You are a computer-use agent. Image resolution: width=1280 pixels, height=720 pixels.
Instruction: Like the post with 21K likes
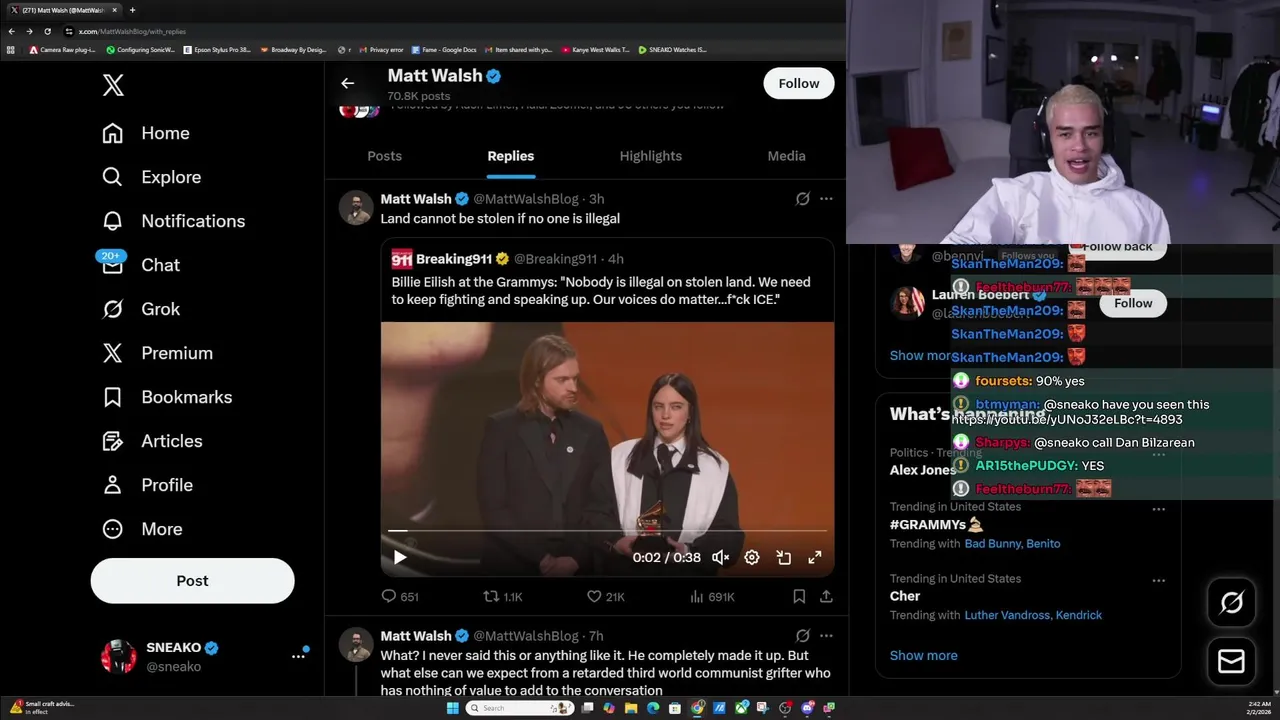click(605, 596)
